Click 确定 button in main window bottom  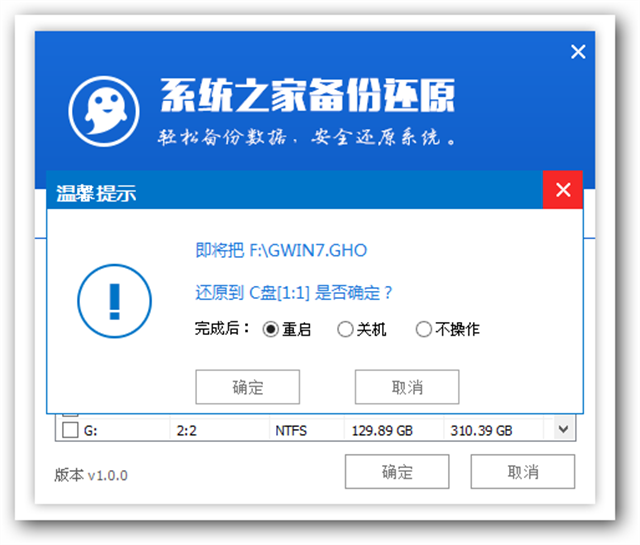pos(397,472)
